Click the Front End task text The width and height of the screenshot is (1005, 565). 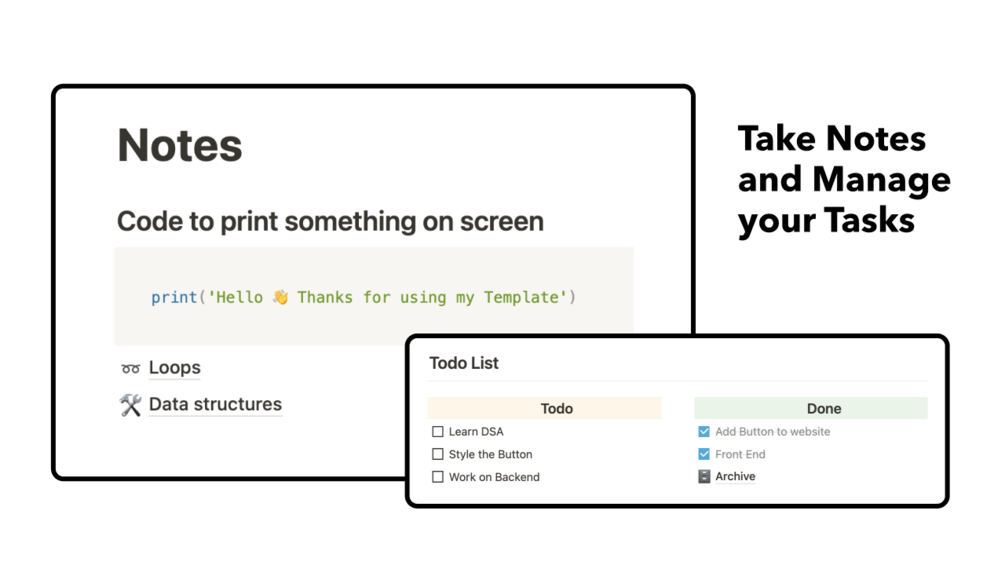(x=740, y=454)
